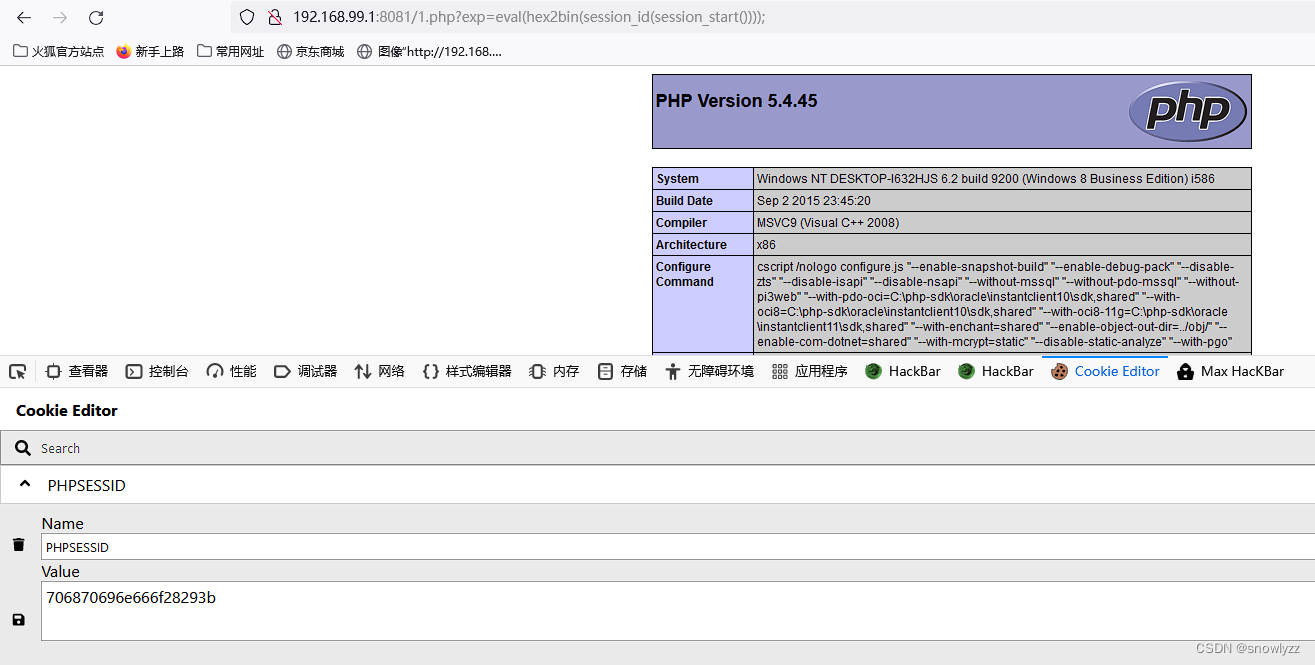
Task: Collapse the PHPSESSID cookie entry
Action: [25, 485]
